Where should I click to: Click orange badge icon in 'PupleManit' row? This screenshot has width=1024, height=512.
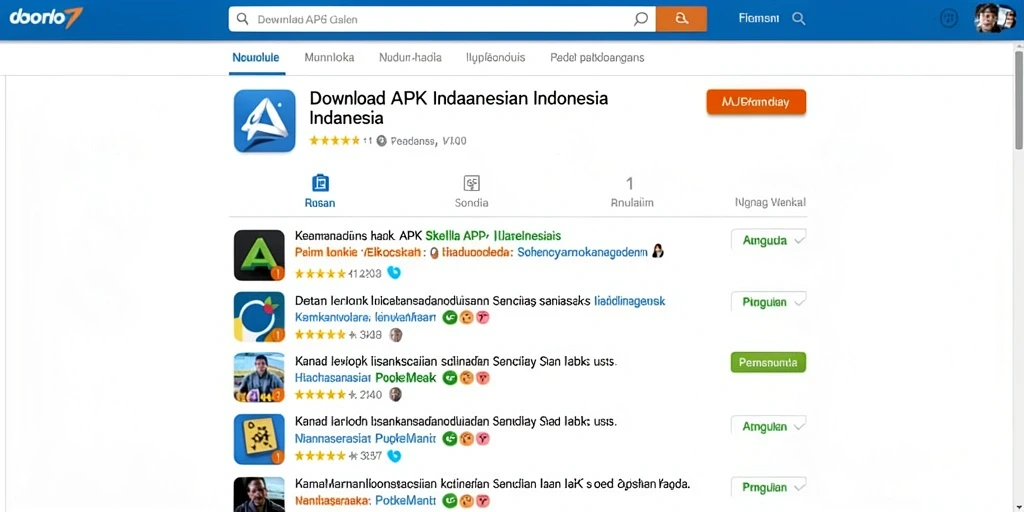point(466,439)
